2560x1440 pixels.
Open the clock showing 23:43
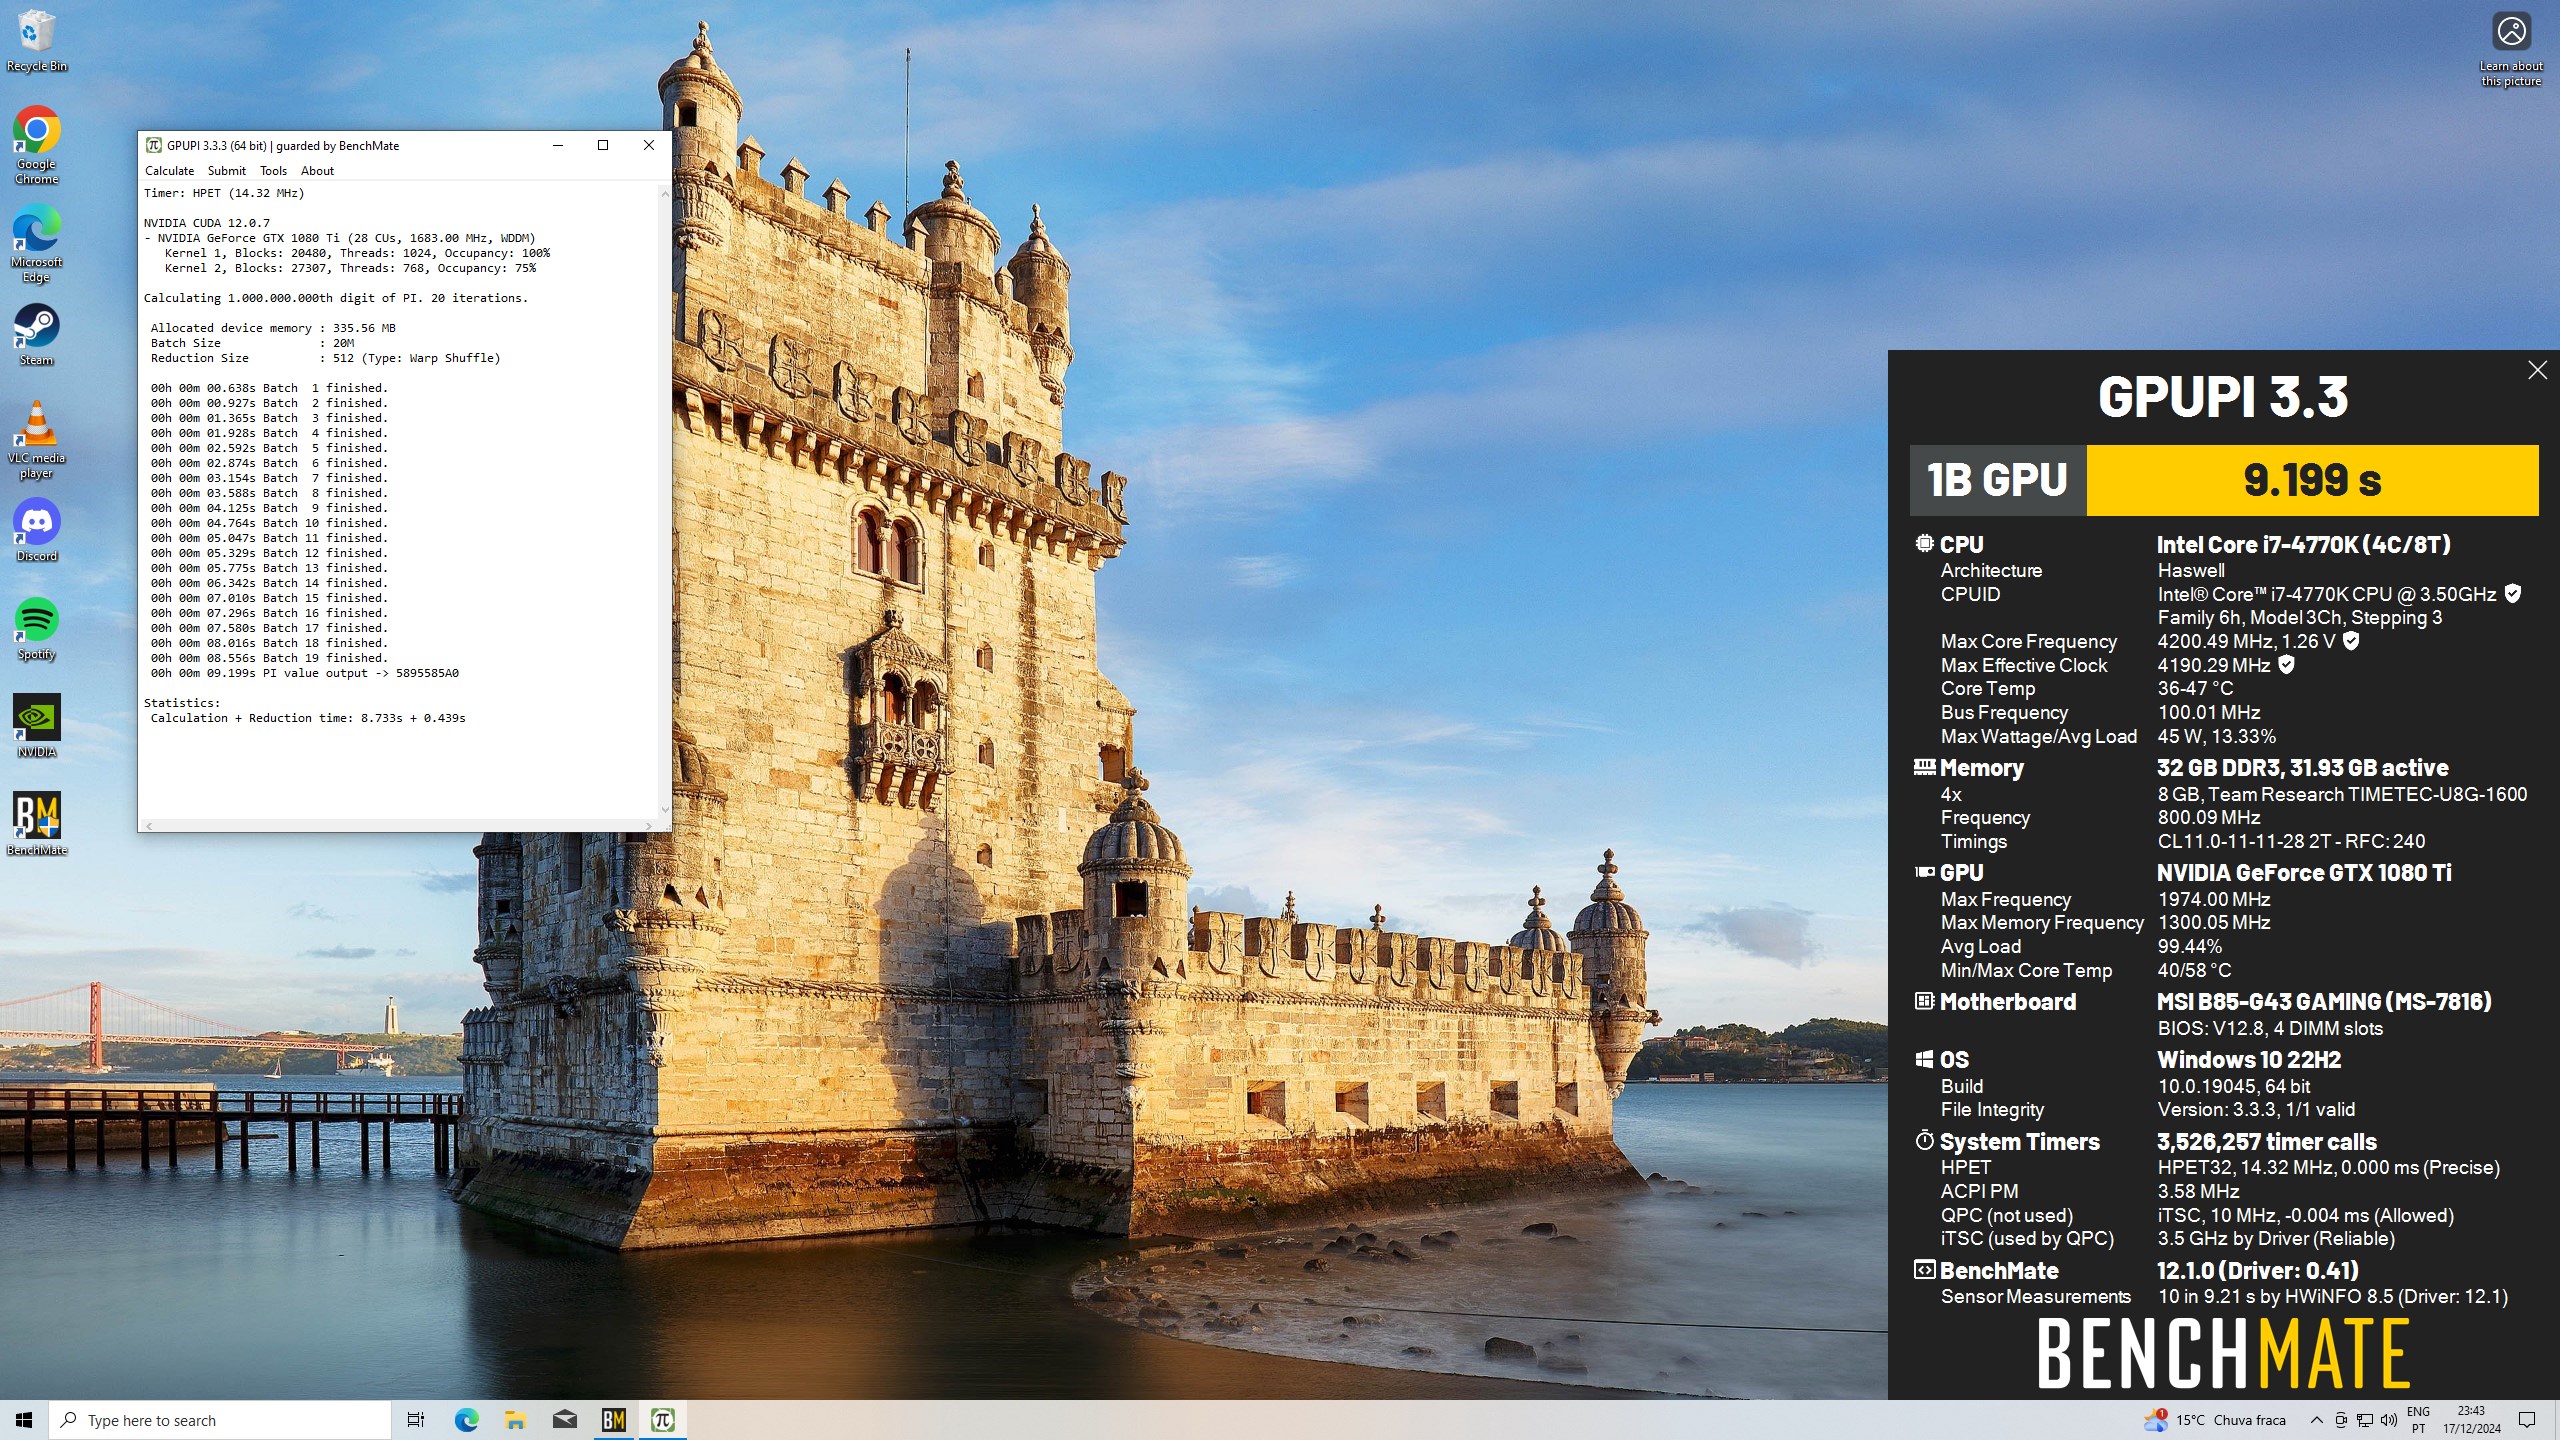2472,1420
